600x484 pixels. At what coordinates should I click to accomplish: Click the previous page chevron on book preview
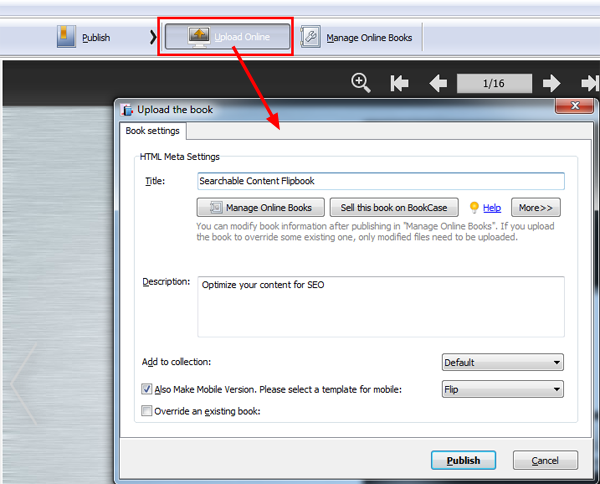point(24,384)
